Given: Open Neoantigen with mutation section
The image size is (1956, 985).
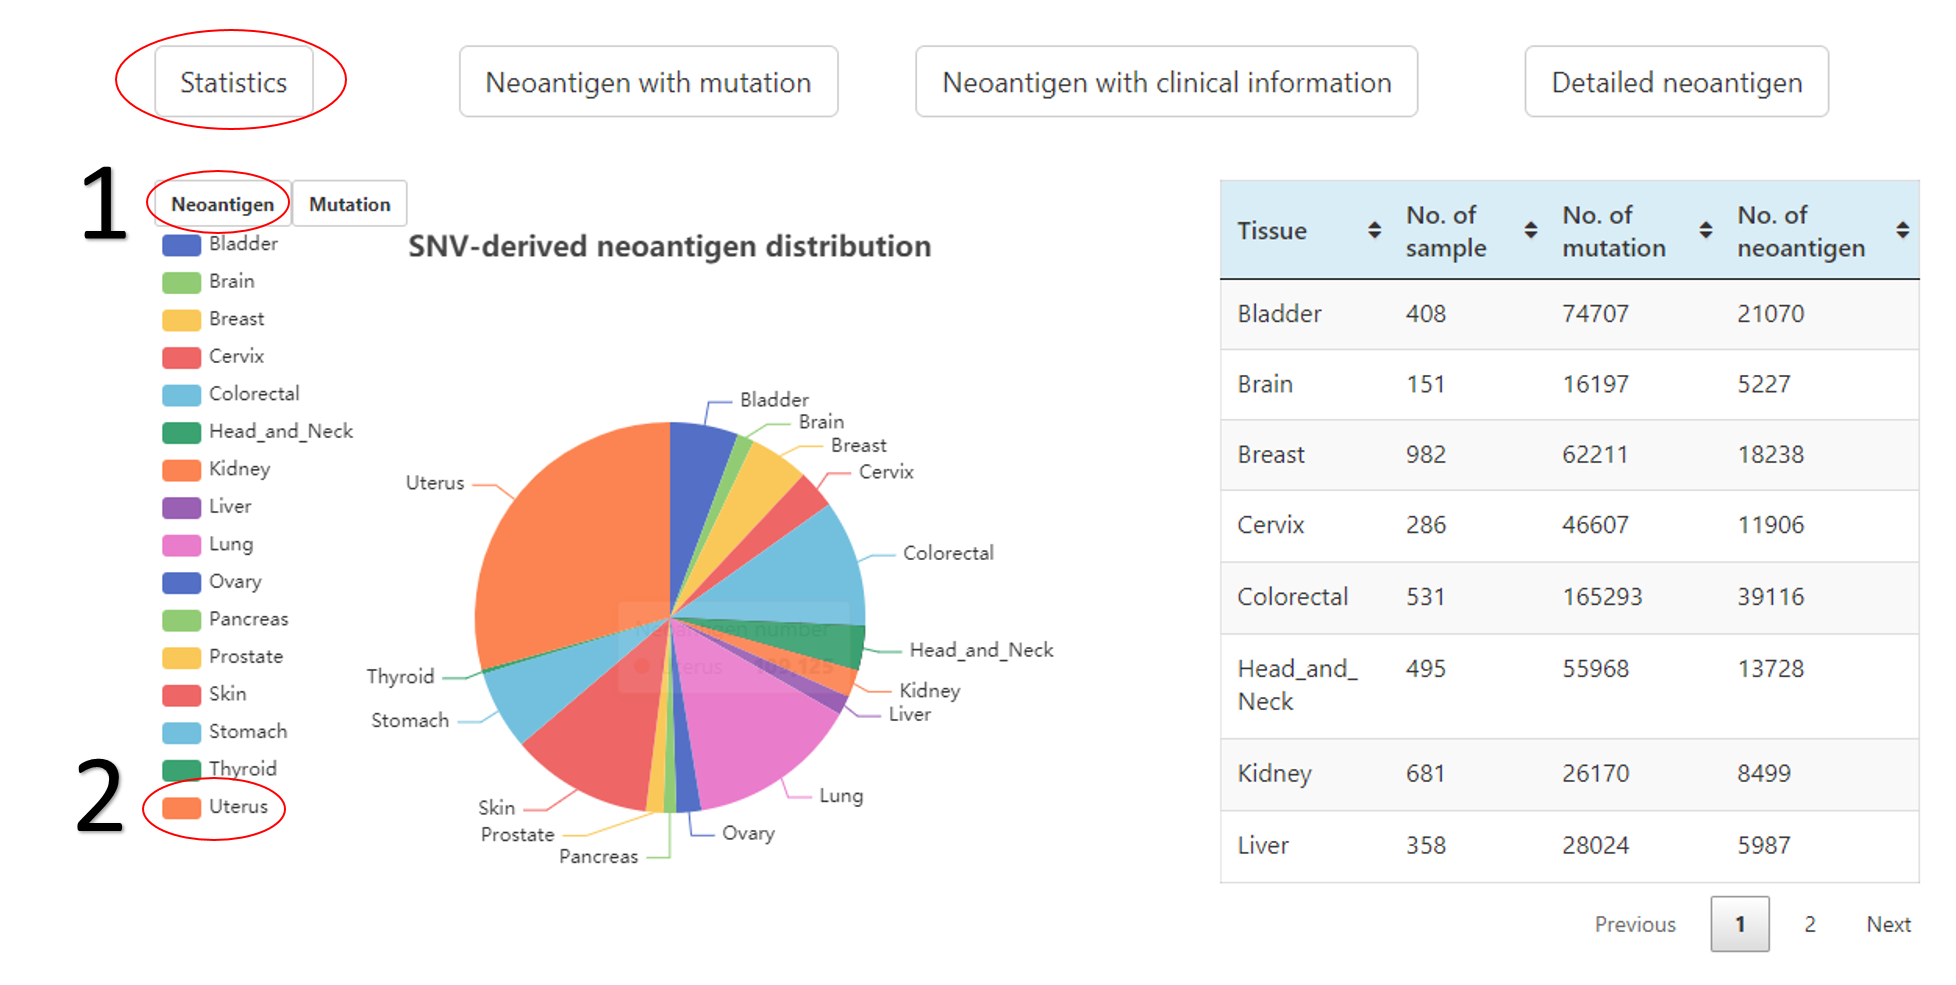Looking at the screenshot, I should tap(648, 82).
